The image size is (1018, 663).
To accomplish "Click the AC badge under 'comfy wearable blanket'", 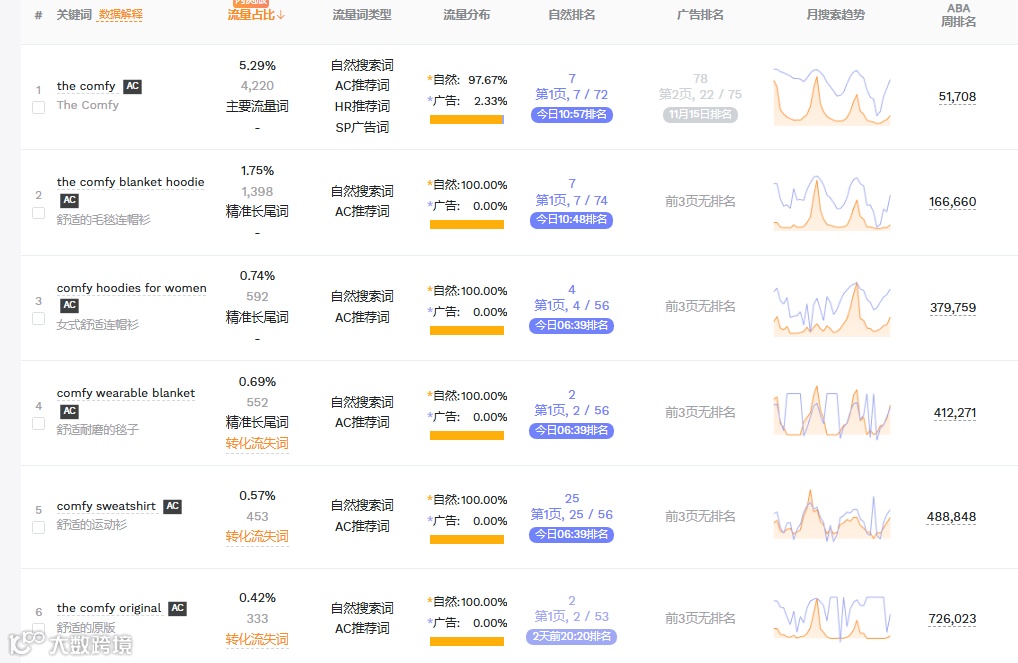I will tap(69, 411).
